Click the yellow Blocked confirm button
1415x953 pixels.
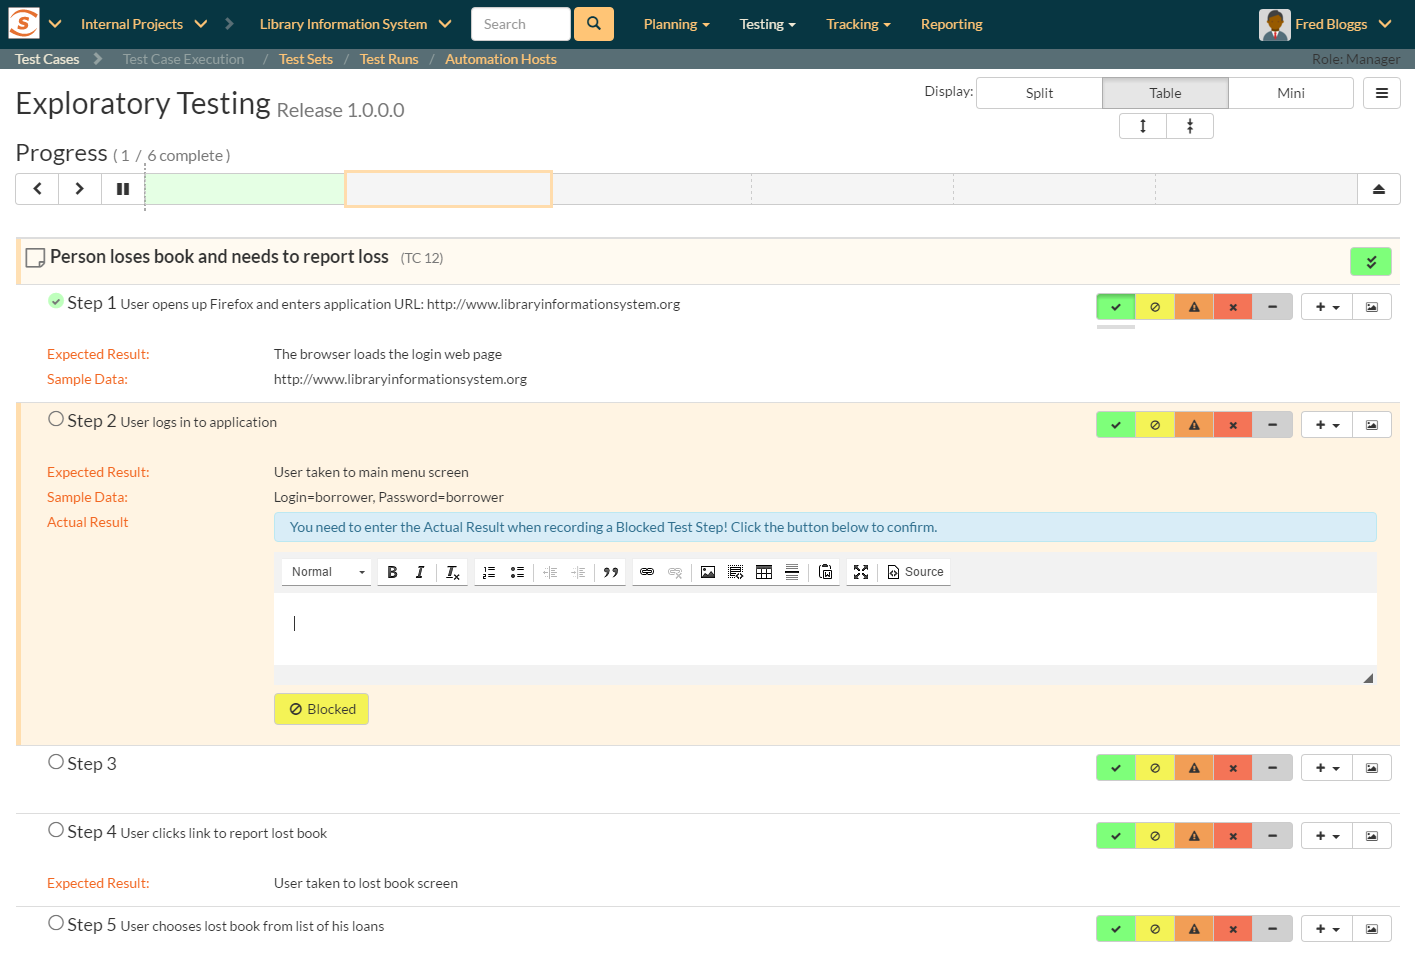tap(322, 709)
